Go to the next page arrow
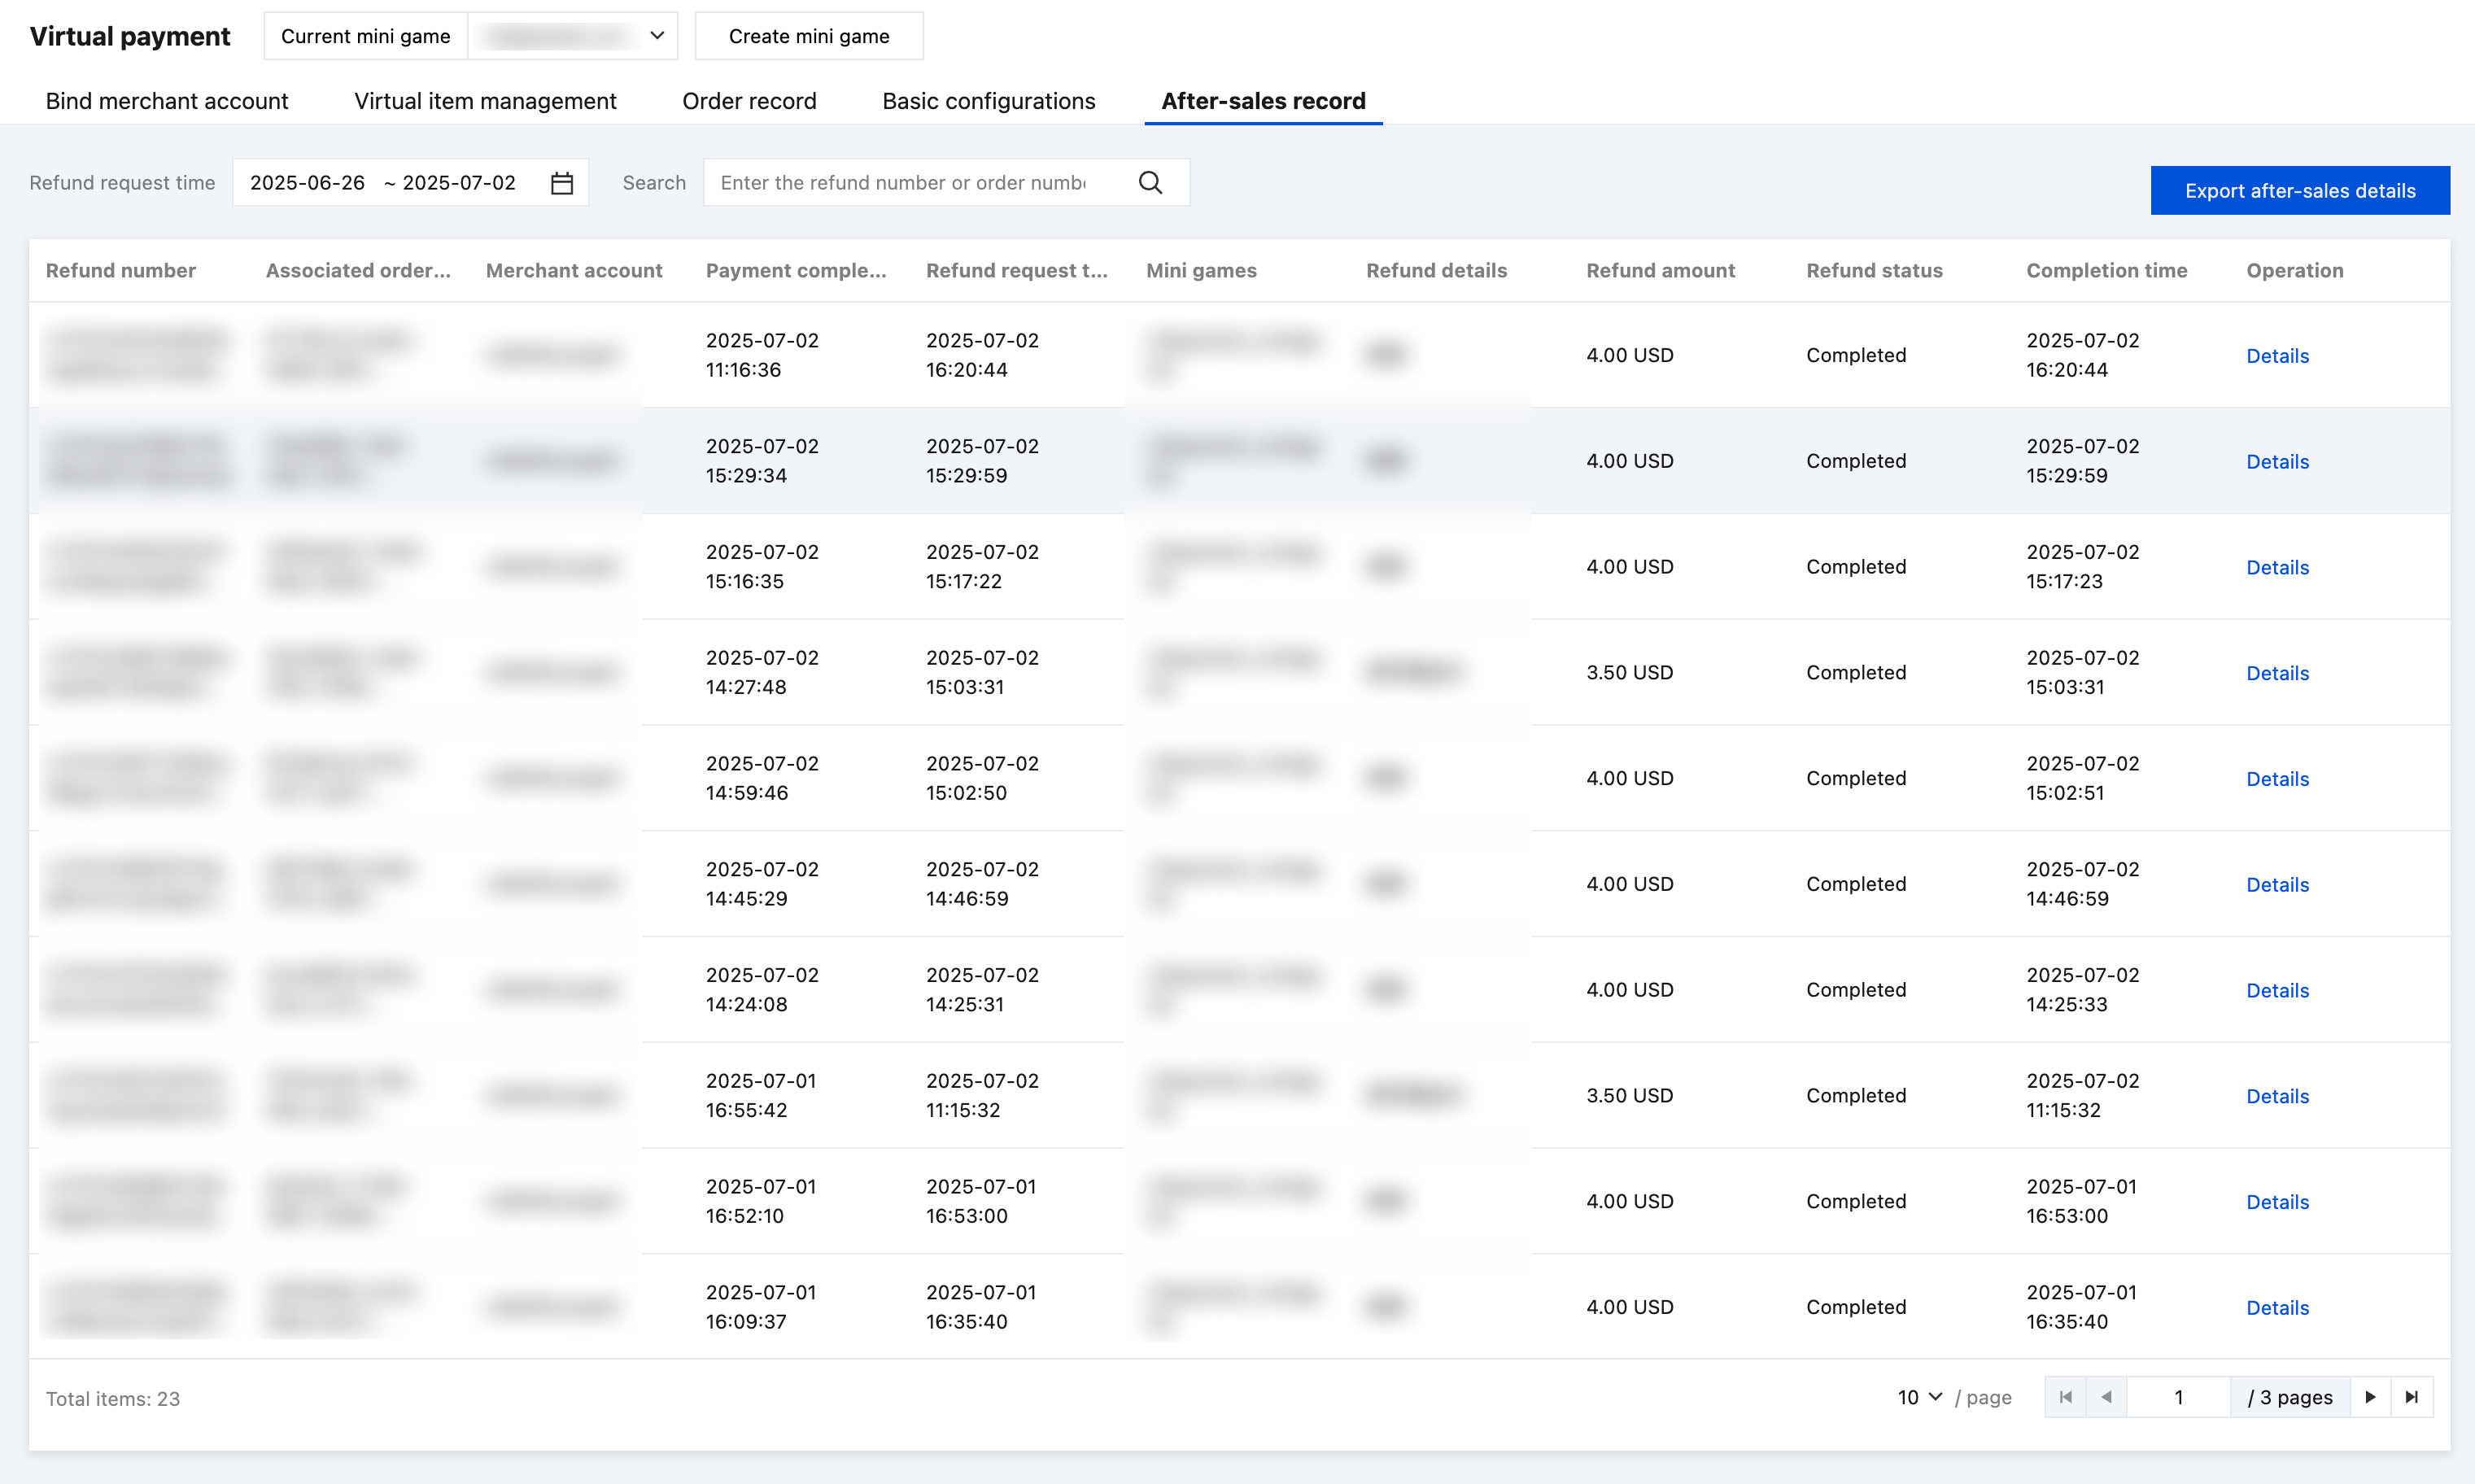This screenshot has height=1484, width=2475. point(2370,1397)
